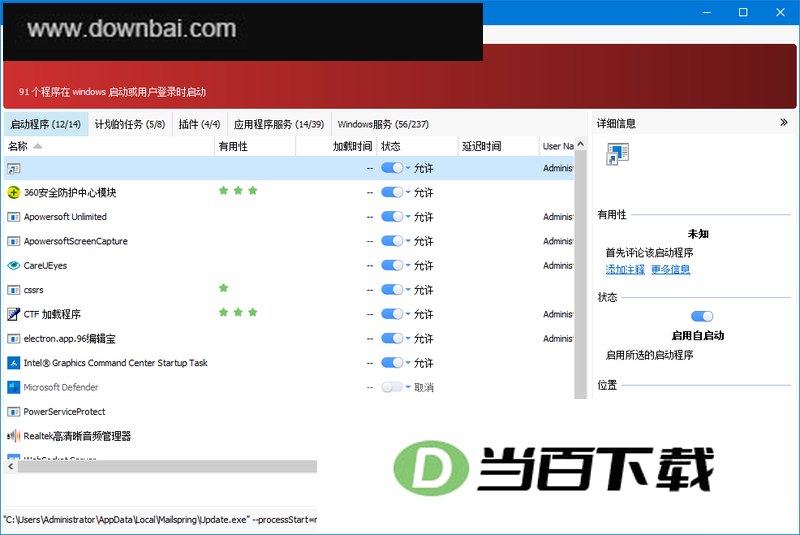Sort by User Name column header

point(557,146)
